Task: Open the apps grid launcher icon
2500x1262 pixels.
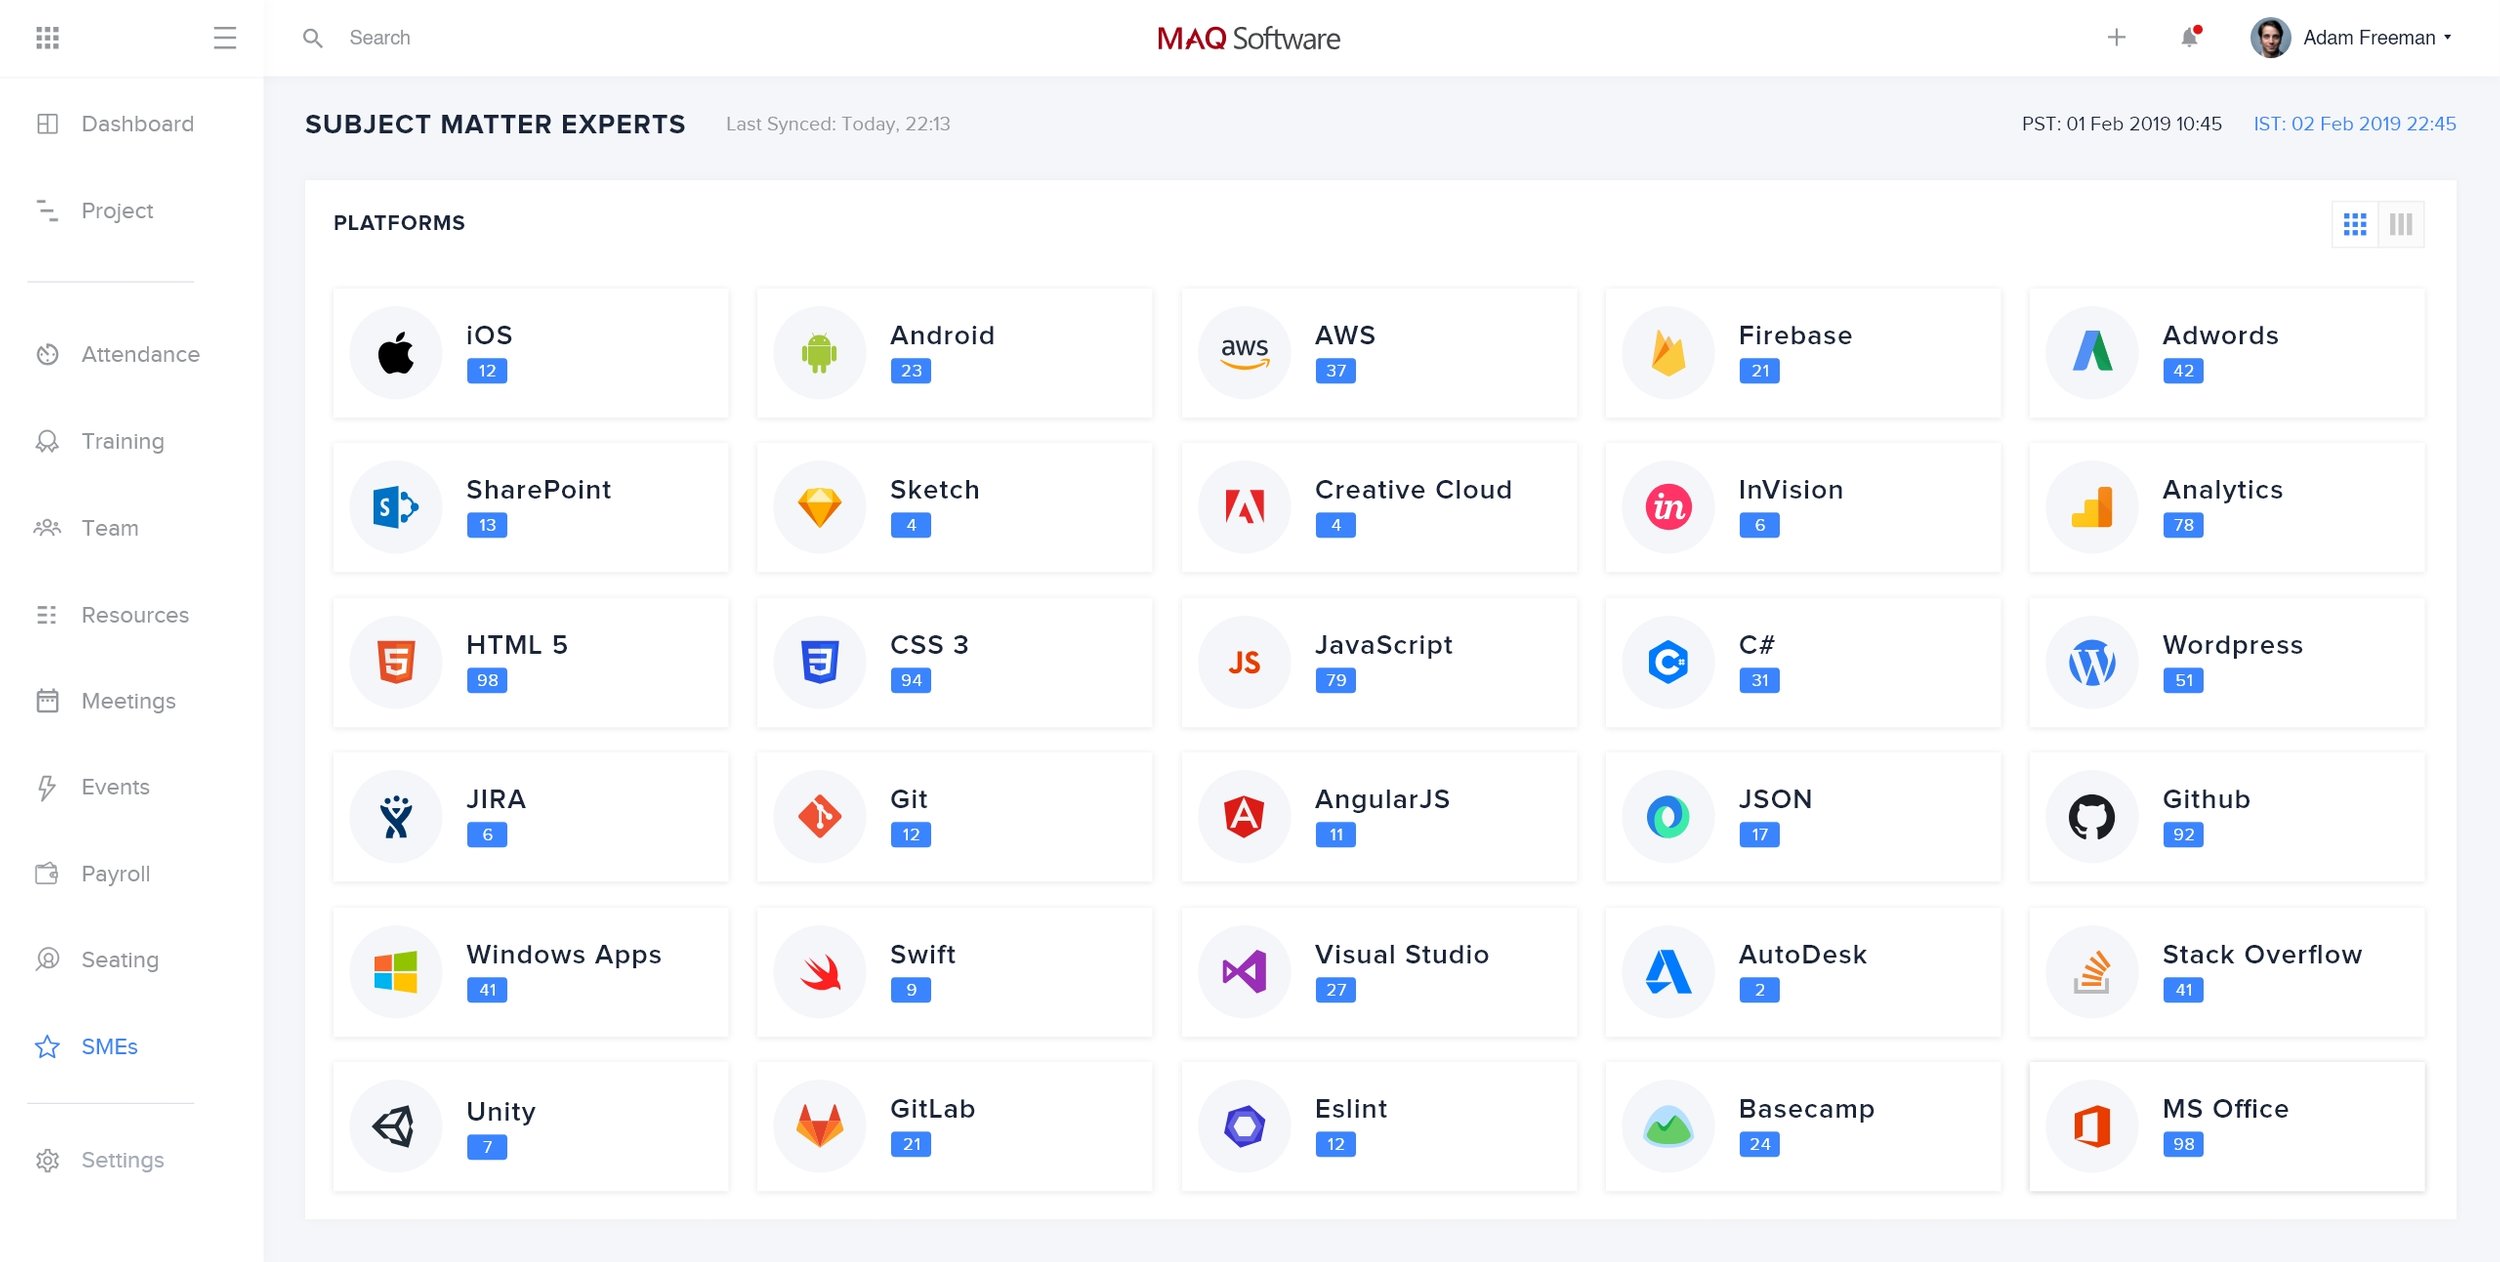Action: pyautogui.click(x=47, y=38)
